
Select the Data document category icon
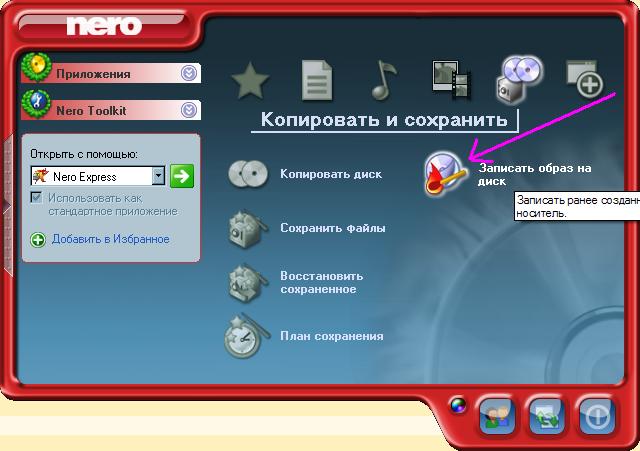click(317, 80)
